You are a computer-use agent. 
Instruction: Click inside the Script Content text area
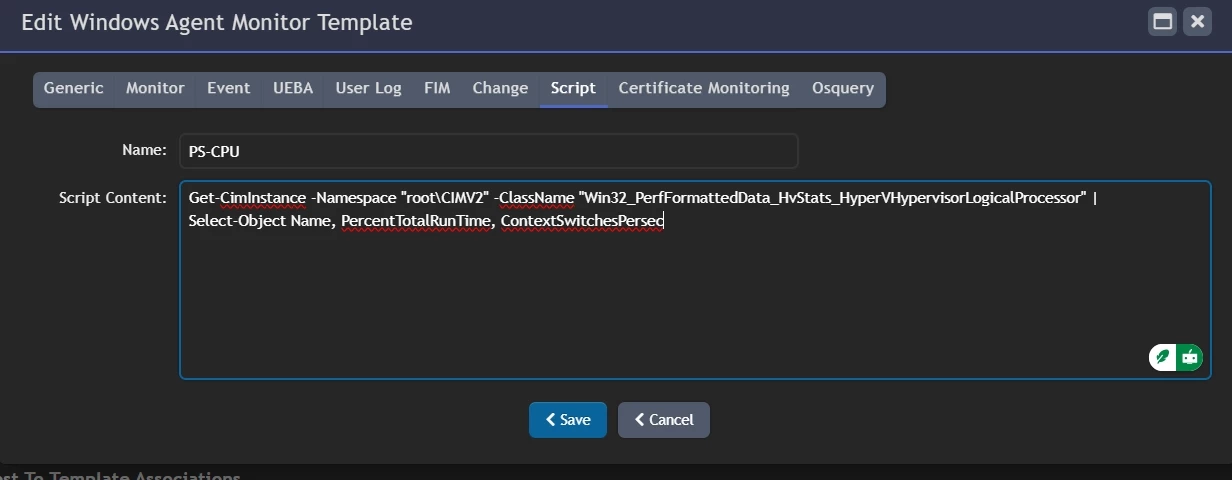[695, 280]
